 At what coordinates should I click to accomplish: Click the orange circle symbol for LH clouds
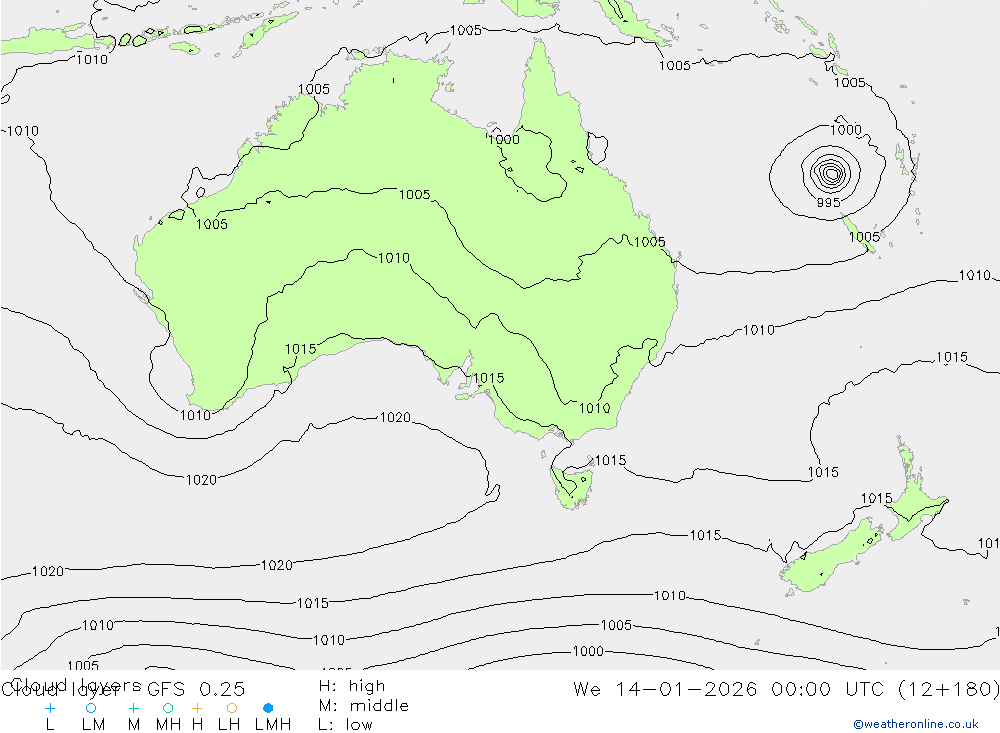(x=232, y=708)
